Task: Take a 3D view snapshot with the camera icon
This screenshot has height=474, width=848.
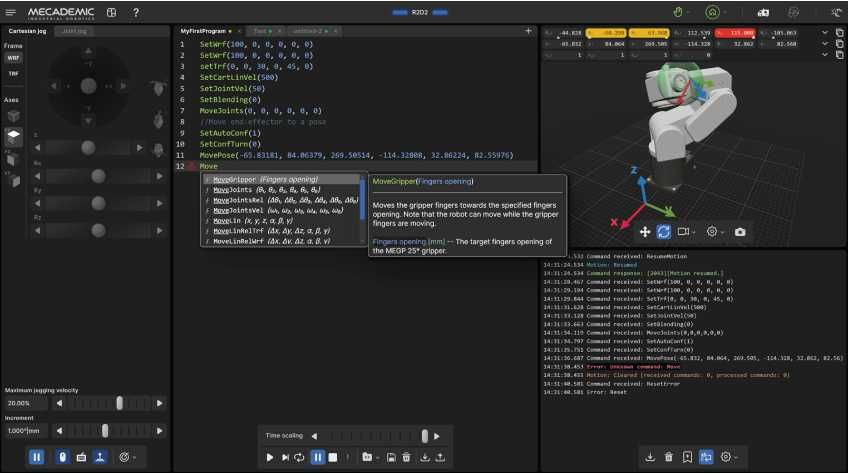Action: coord(739,232)
